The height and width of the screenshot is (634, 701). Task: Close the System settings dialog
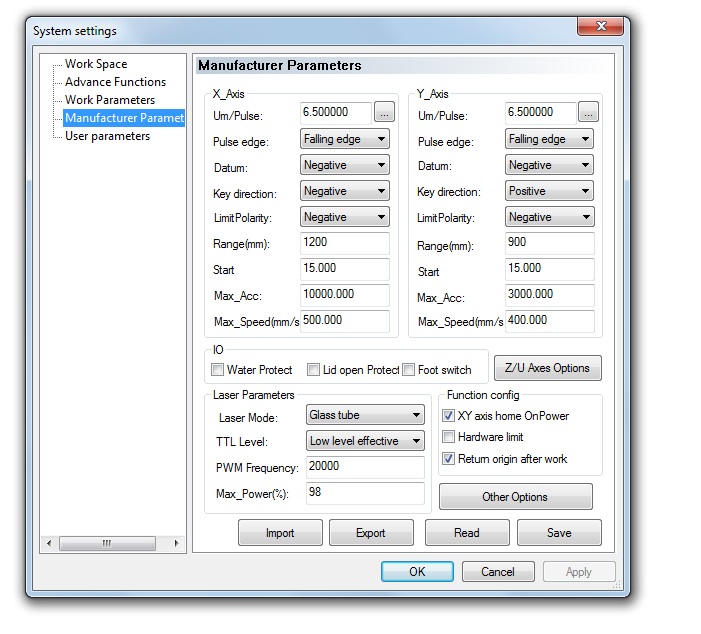(602, 27)
